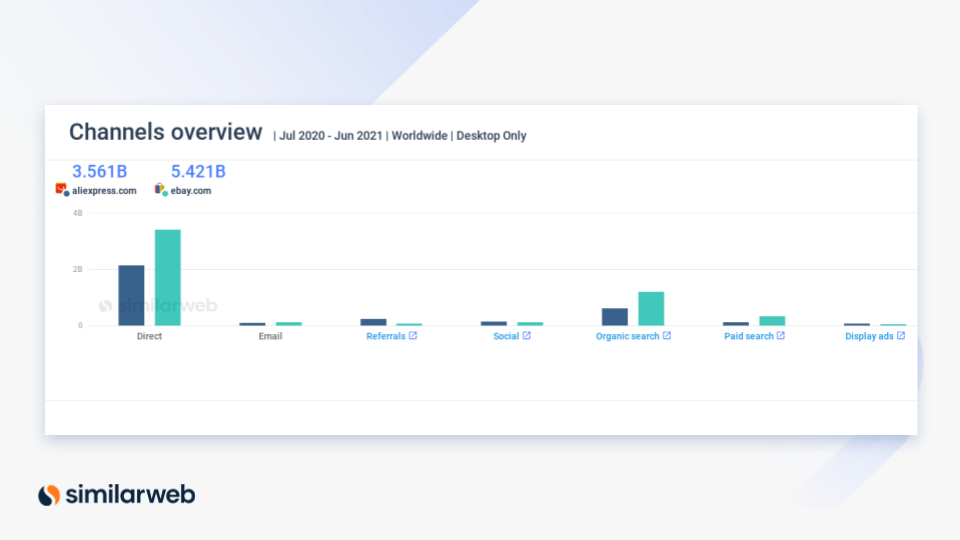Click the aliexpress.com favicon in legend
Screen dimensions: 960x540
click(62, 189)
